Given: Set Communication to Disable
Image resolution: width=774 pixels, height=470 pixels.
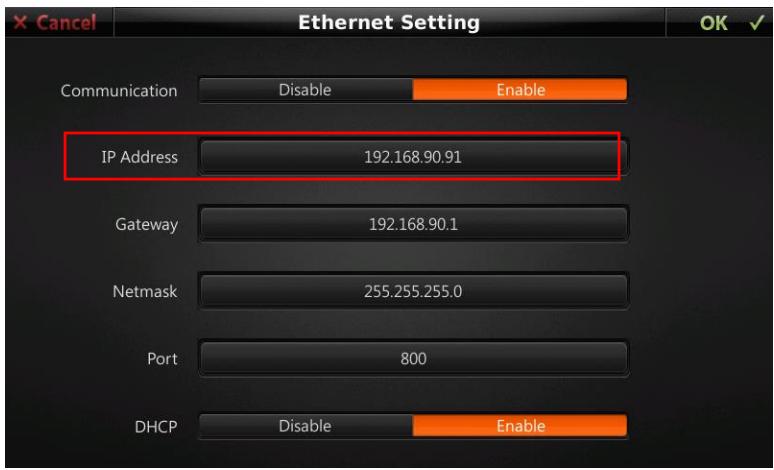Looking at the screenshot, I should [306, 90].
